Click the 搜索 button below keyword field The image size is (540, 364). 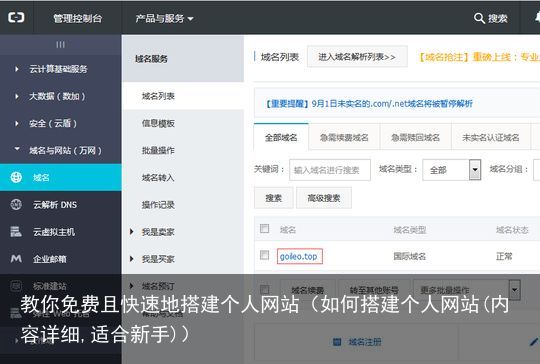coord(274,198)
